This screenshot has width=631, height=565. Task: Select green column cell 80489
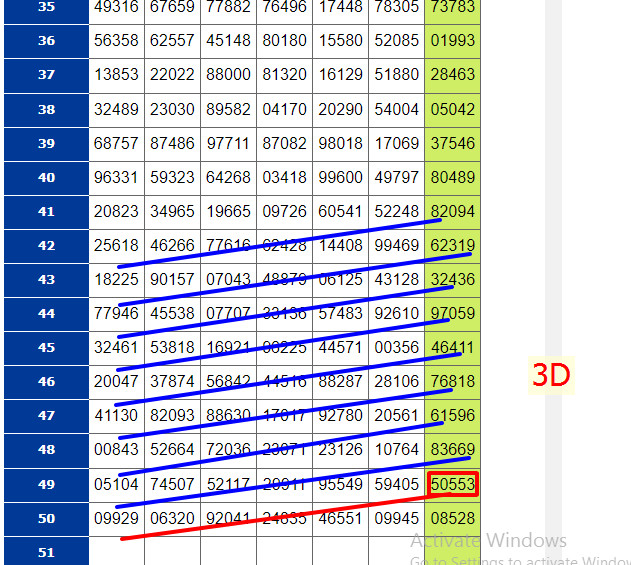(453, 178)
